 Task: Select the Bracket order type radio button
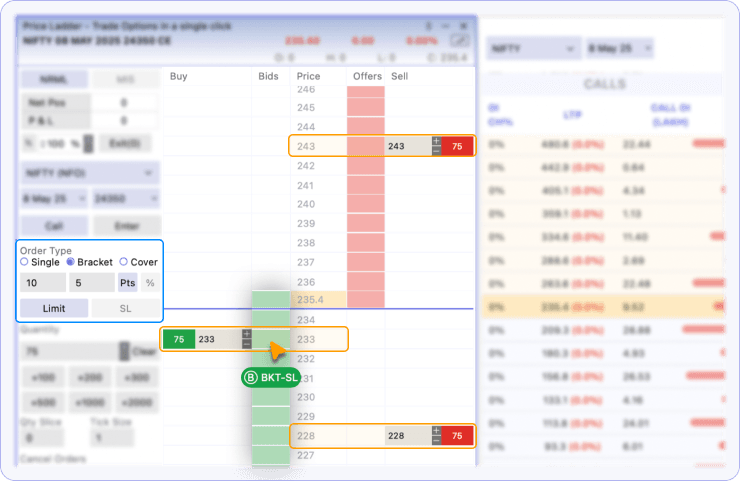point(70,262)
